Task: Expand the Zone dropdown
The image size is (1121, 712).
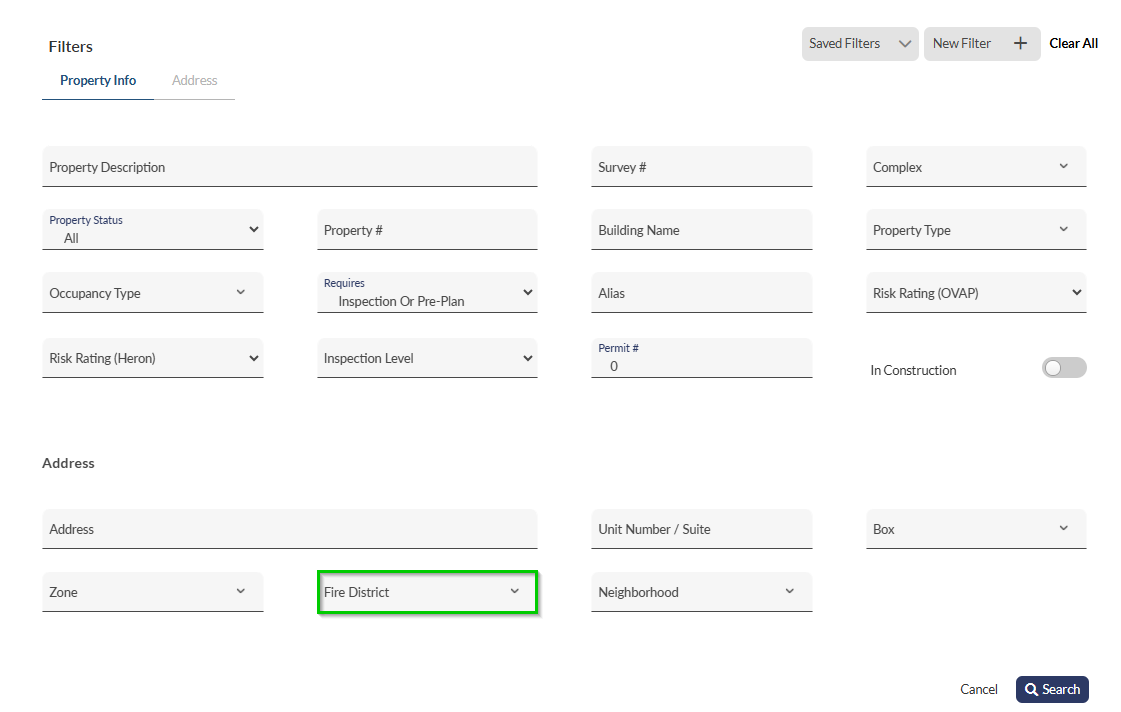Action: pyautogui.click(x=152, y=592)
